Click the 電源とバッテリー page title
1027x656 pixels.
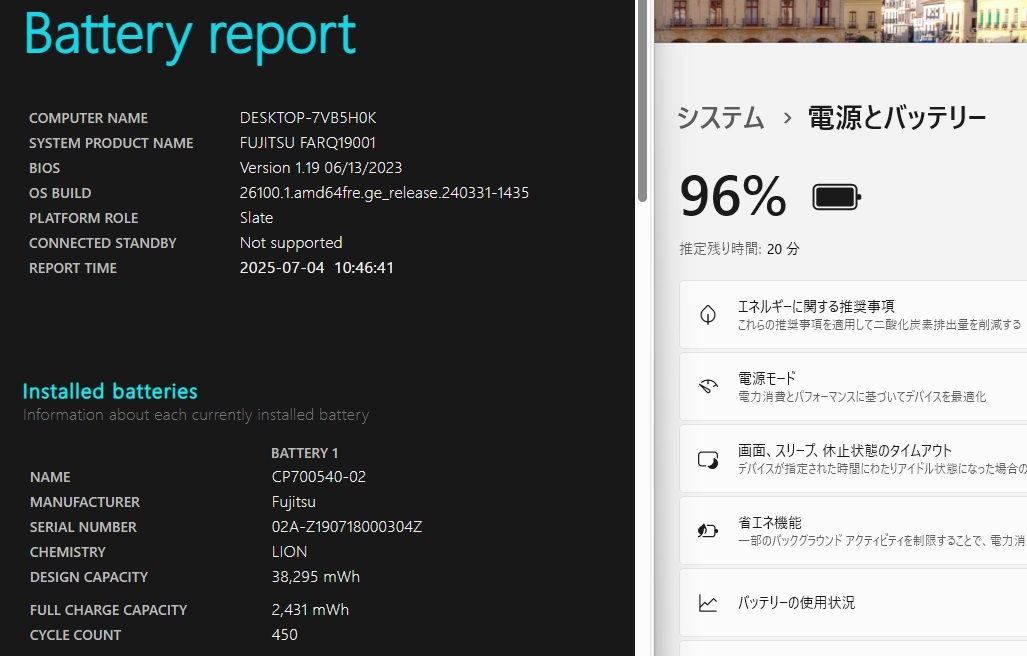point(897,118)
